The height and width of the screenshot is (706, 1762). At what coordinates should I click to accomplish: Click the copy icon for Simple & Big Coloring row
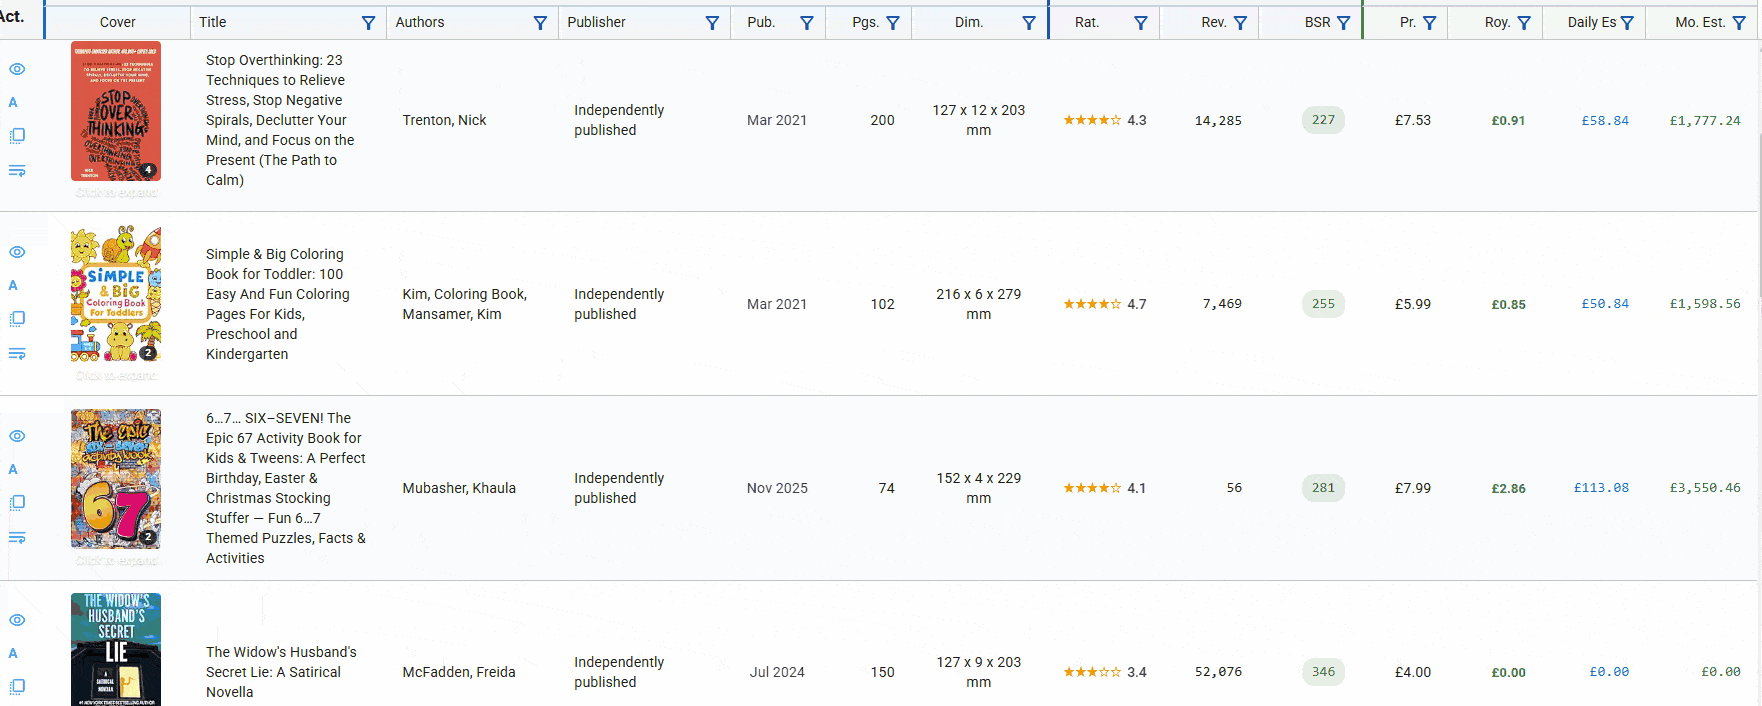[17, 318]
